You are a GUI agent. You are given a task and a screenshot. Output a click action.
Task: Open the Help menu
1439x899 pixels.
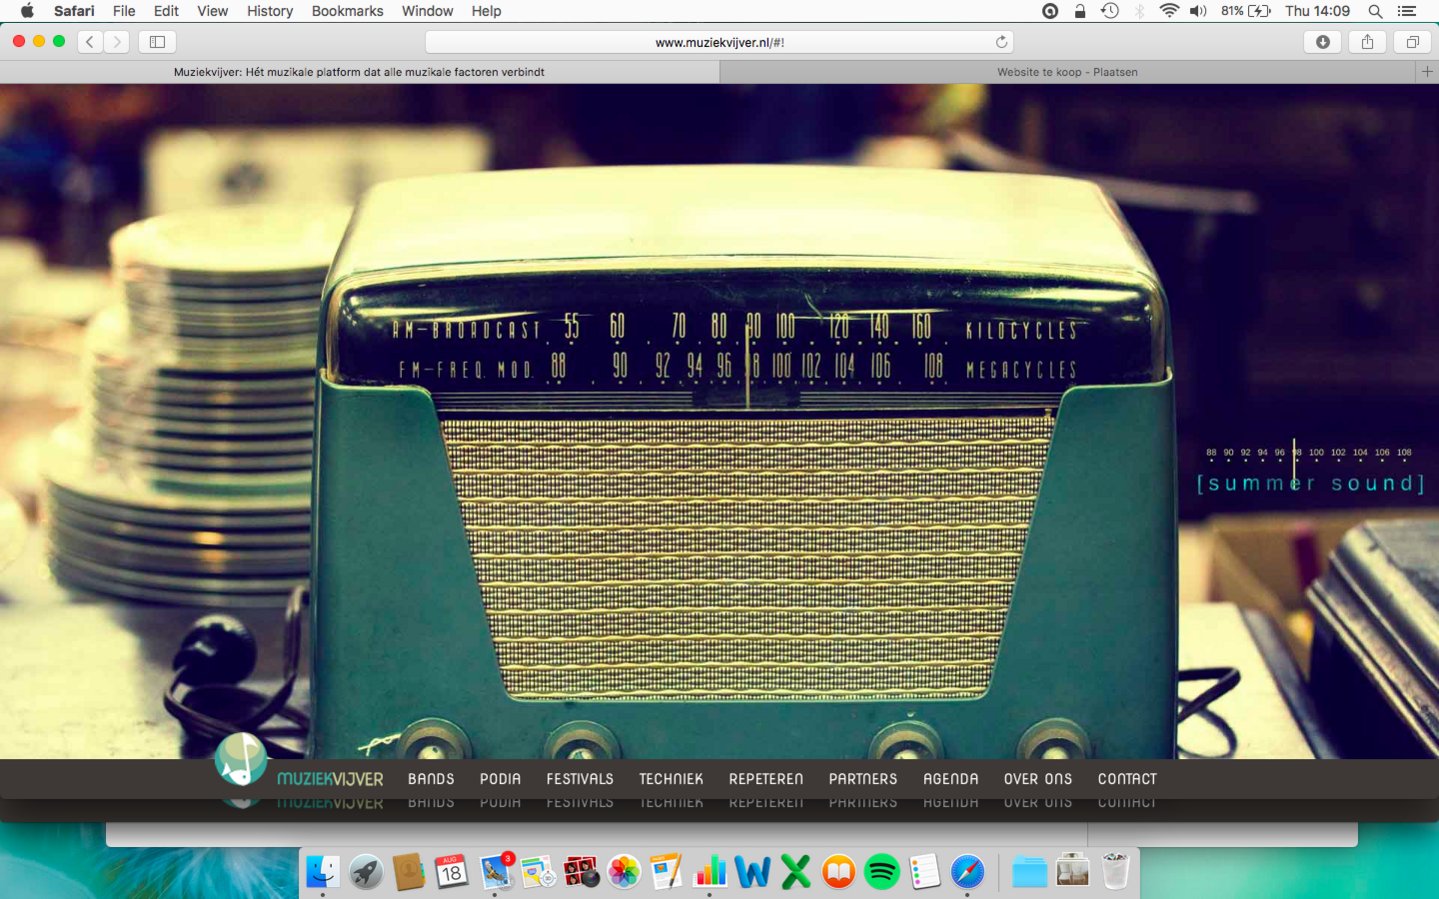486,11
